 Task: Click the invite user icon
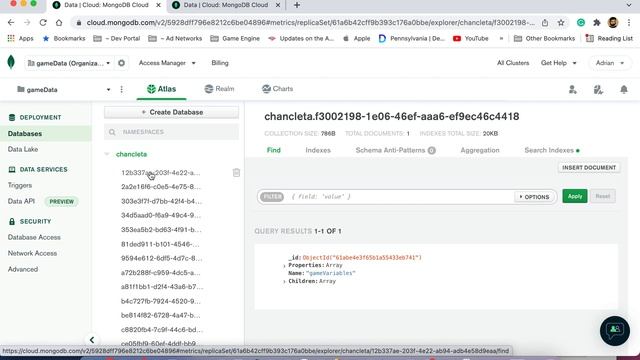pos(573,89)
